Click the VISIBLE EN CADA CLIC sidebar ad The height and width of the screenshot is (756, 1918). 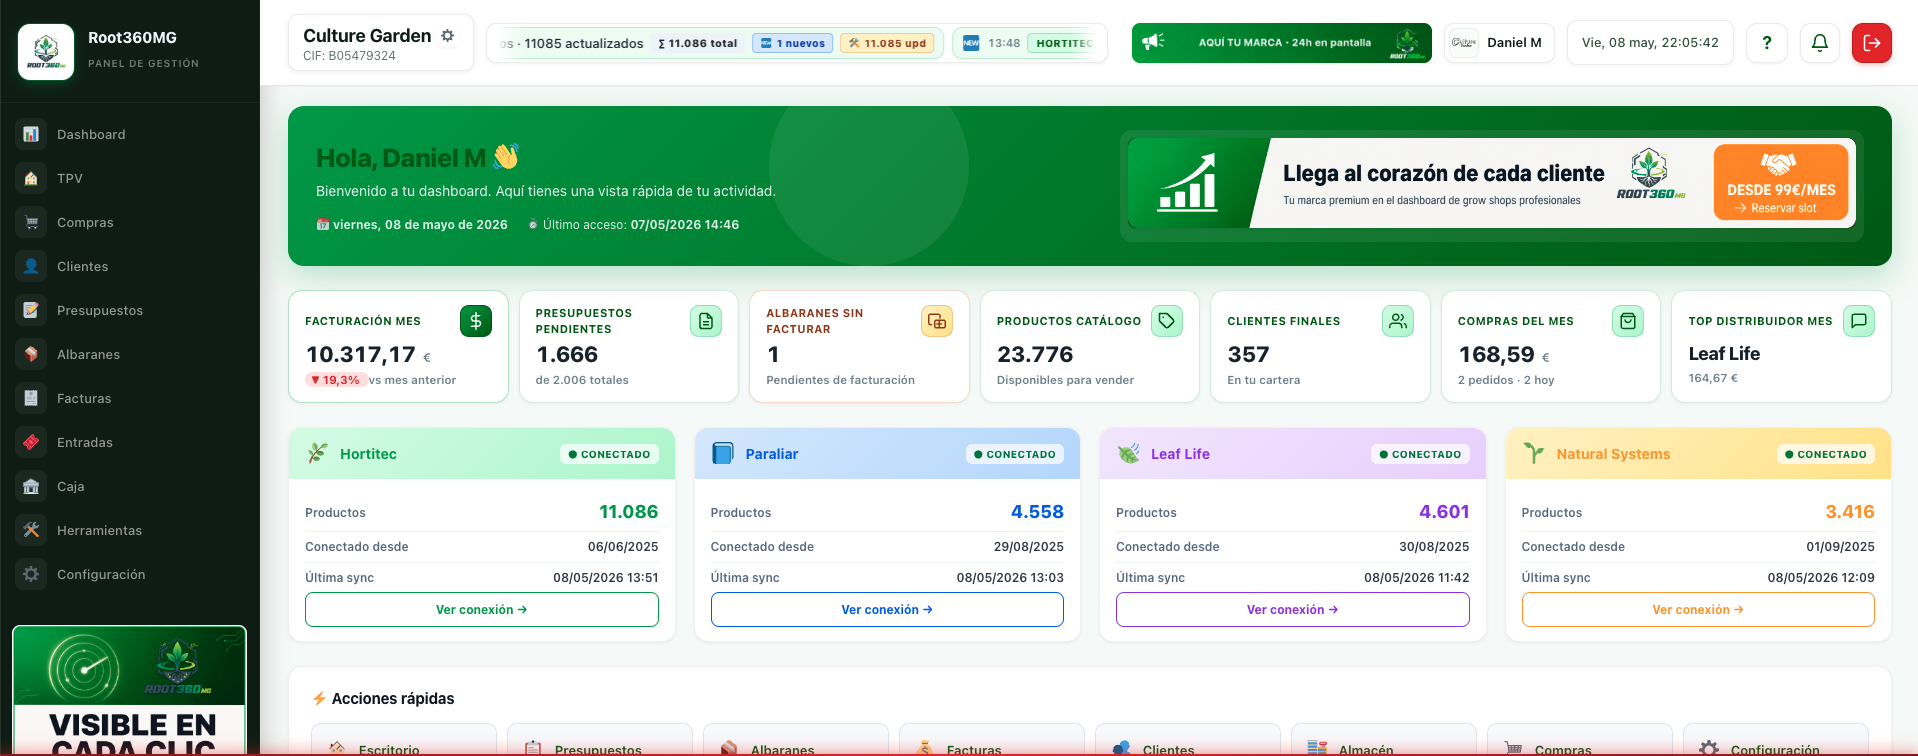click(x=130, y=691)
